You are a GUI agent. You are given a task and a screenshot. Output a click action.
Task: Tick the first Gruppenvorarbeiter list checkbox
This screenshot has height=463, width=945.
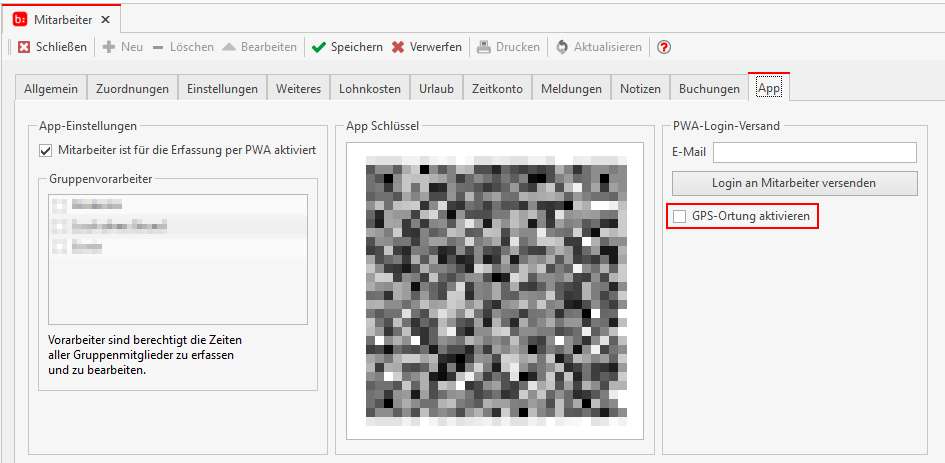click(59, 205)
